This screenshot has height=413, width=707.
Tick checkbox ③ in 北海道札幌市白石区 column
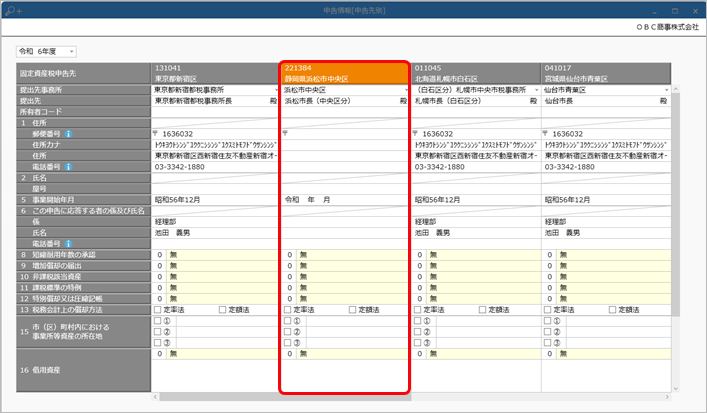[x=417, y=343]
